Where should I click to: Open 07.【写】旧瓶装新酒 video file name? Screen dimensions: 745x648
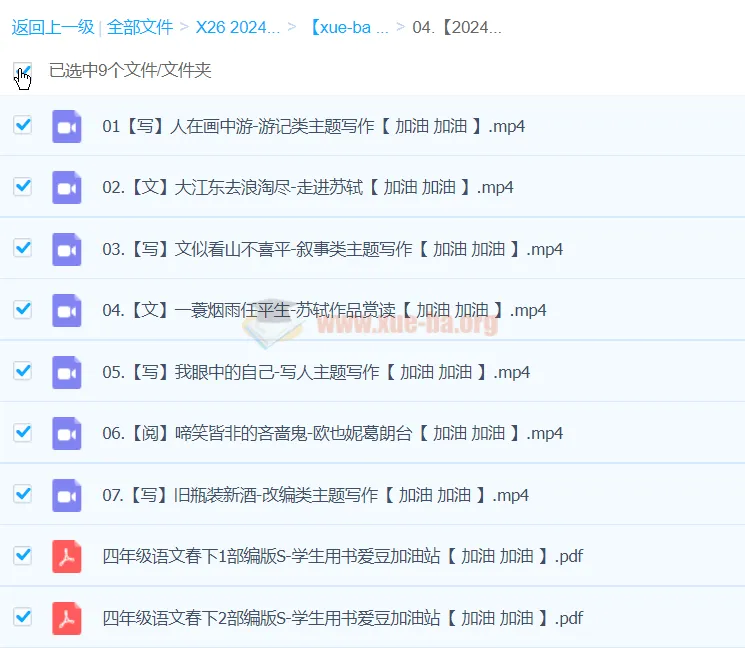[x=316, y=495]
